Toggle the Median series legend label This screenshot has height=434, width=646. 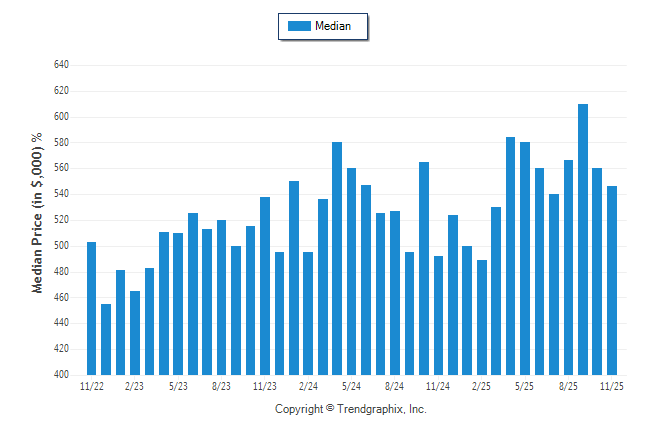pyautogui.click(x=332, y=26)
